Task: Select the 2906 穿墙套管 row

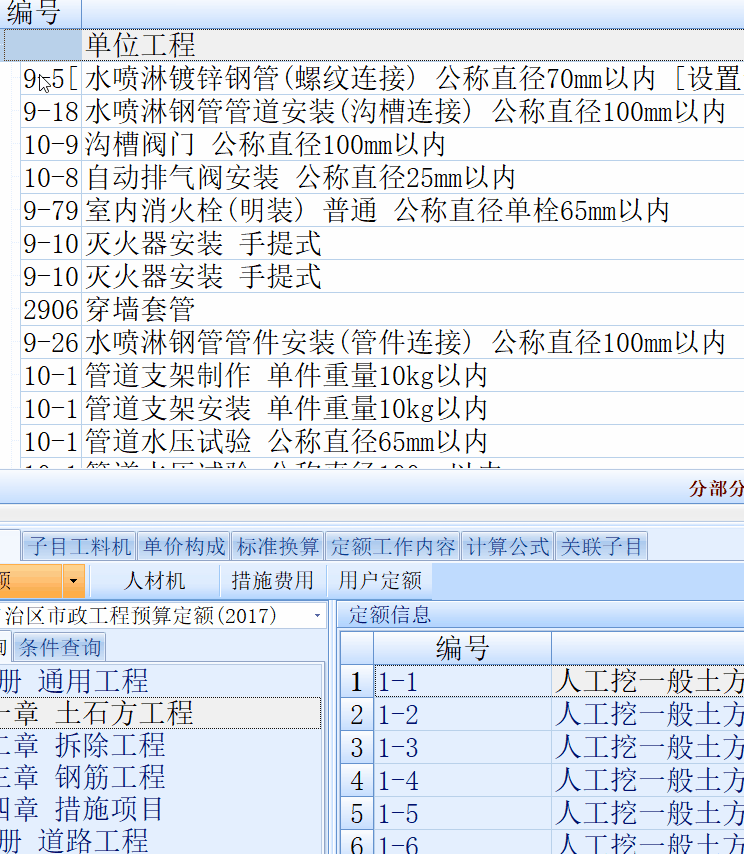Action: (382, 309)
